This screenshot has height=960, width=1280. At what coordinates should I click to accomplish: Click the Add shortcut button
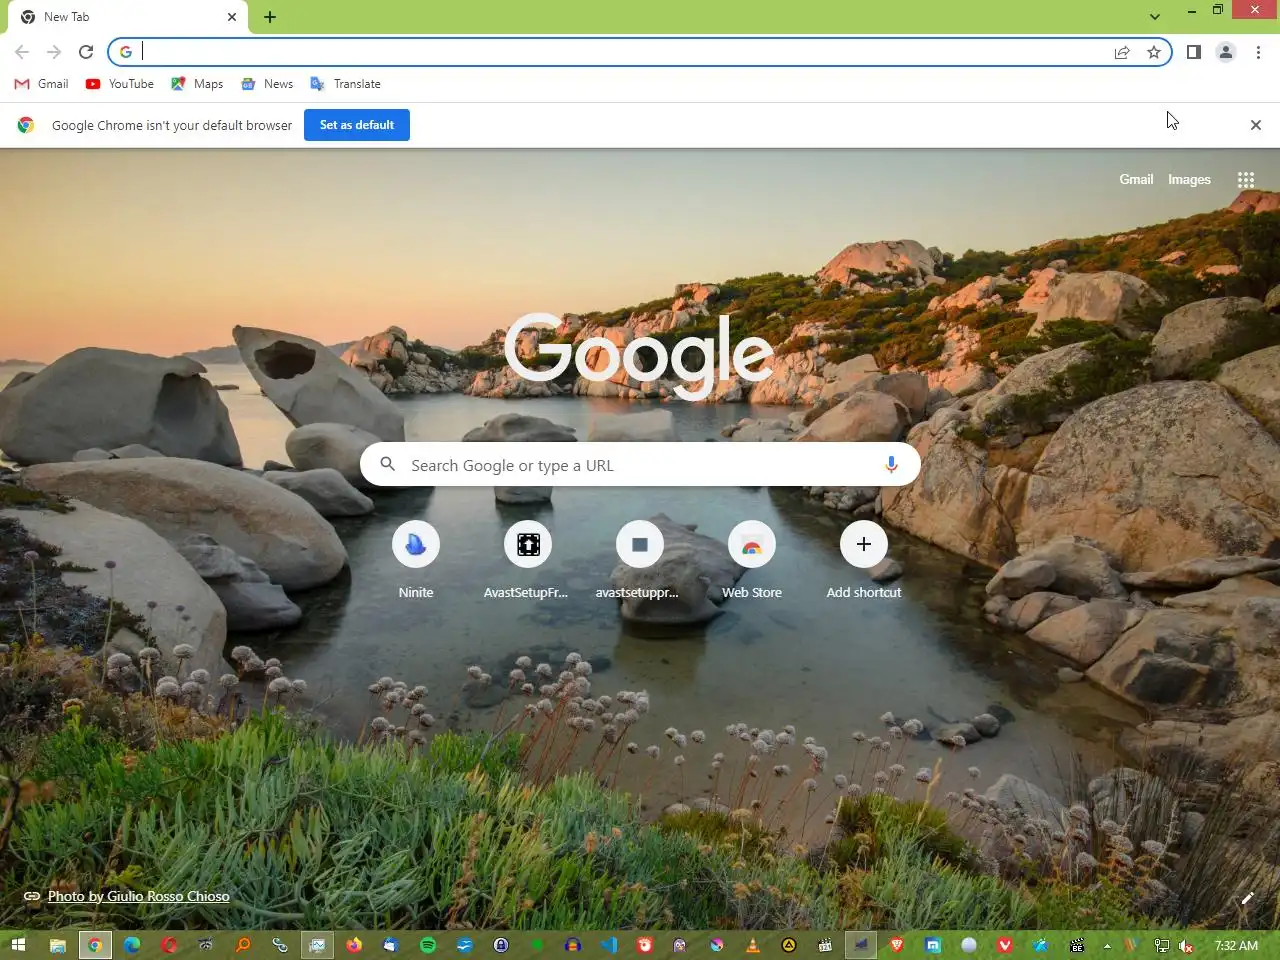pyautogui.click(x=864, y=561)
